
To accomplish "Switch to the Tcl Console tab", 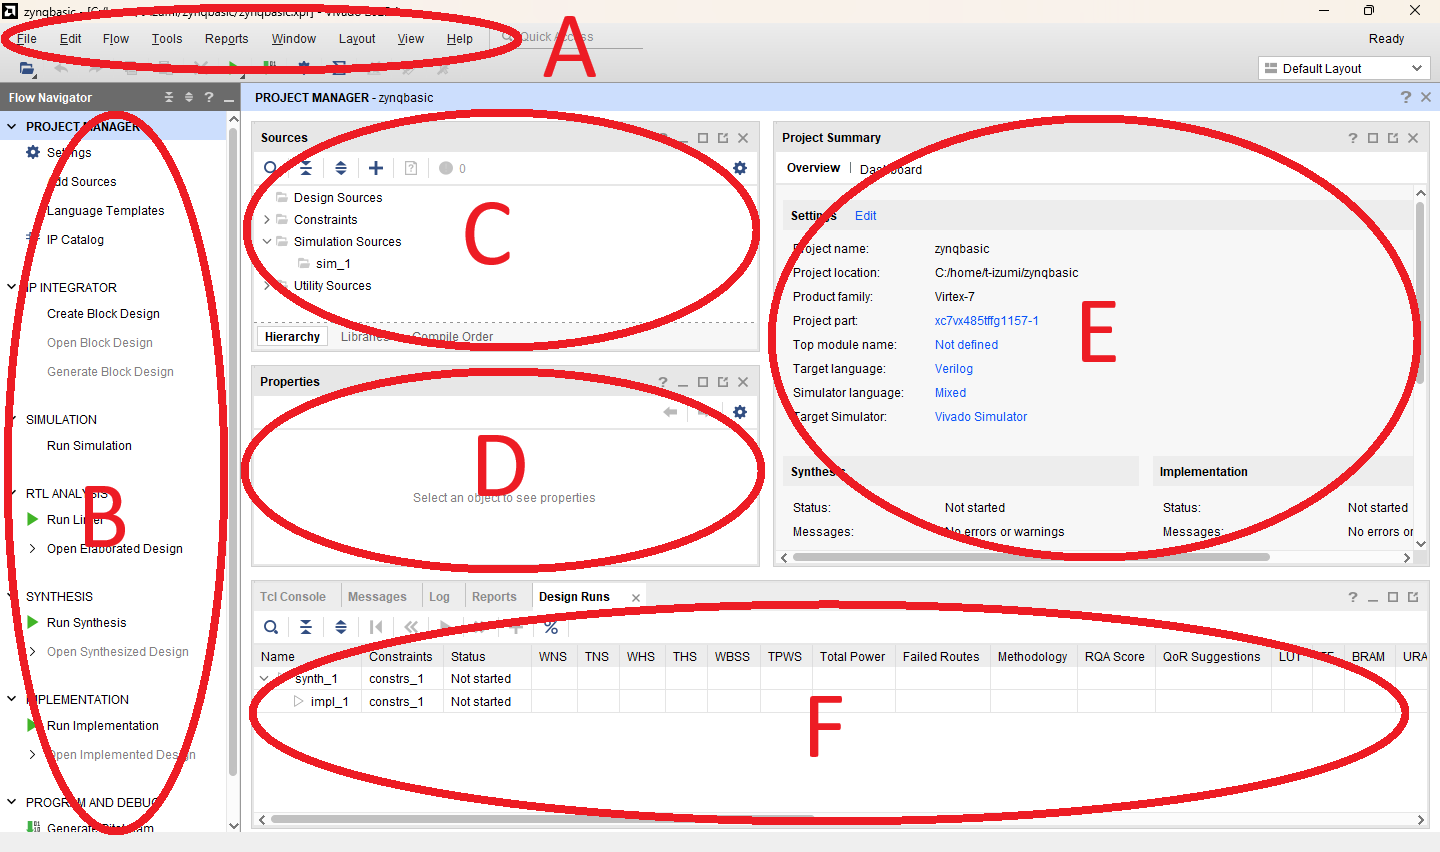I will pyautogui.click(x=293, y=597).
